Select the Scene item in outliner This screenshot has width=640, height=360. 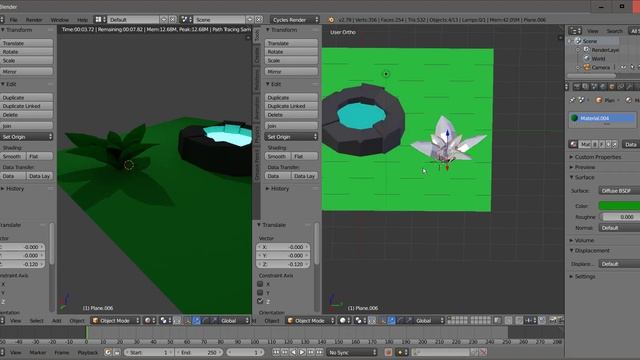tap(589, 41)
